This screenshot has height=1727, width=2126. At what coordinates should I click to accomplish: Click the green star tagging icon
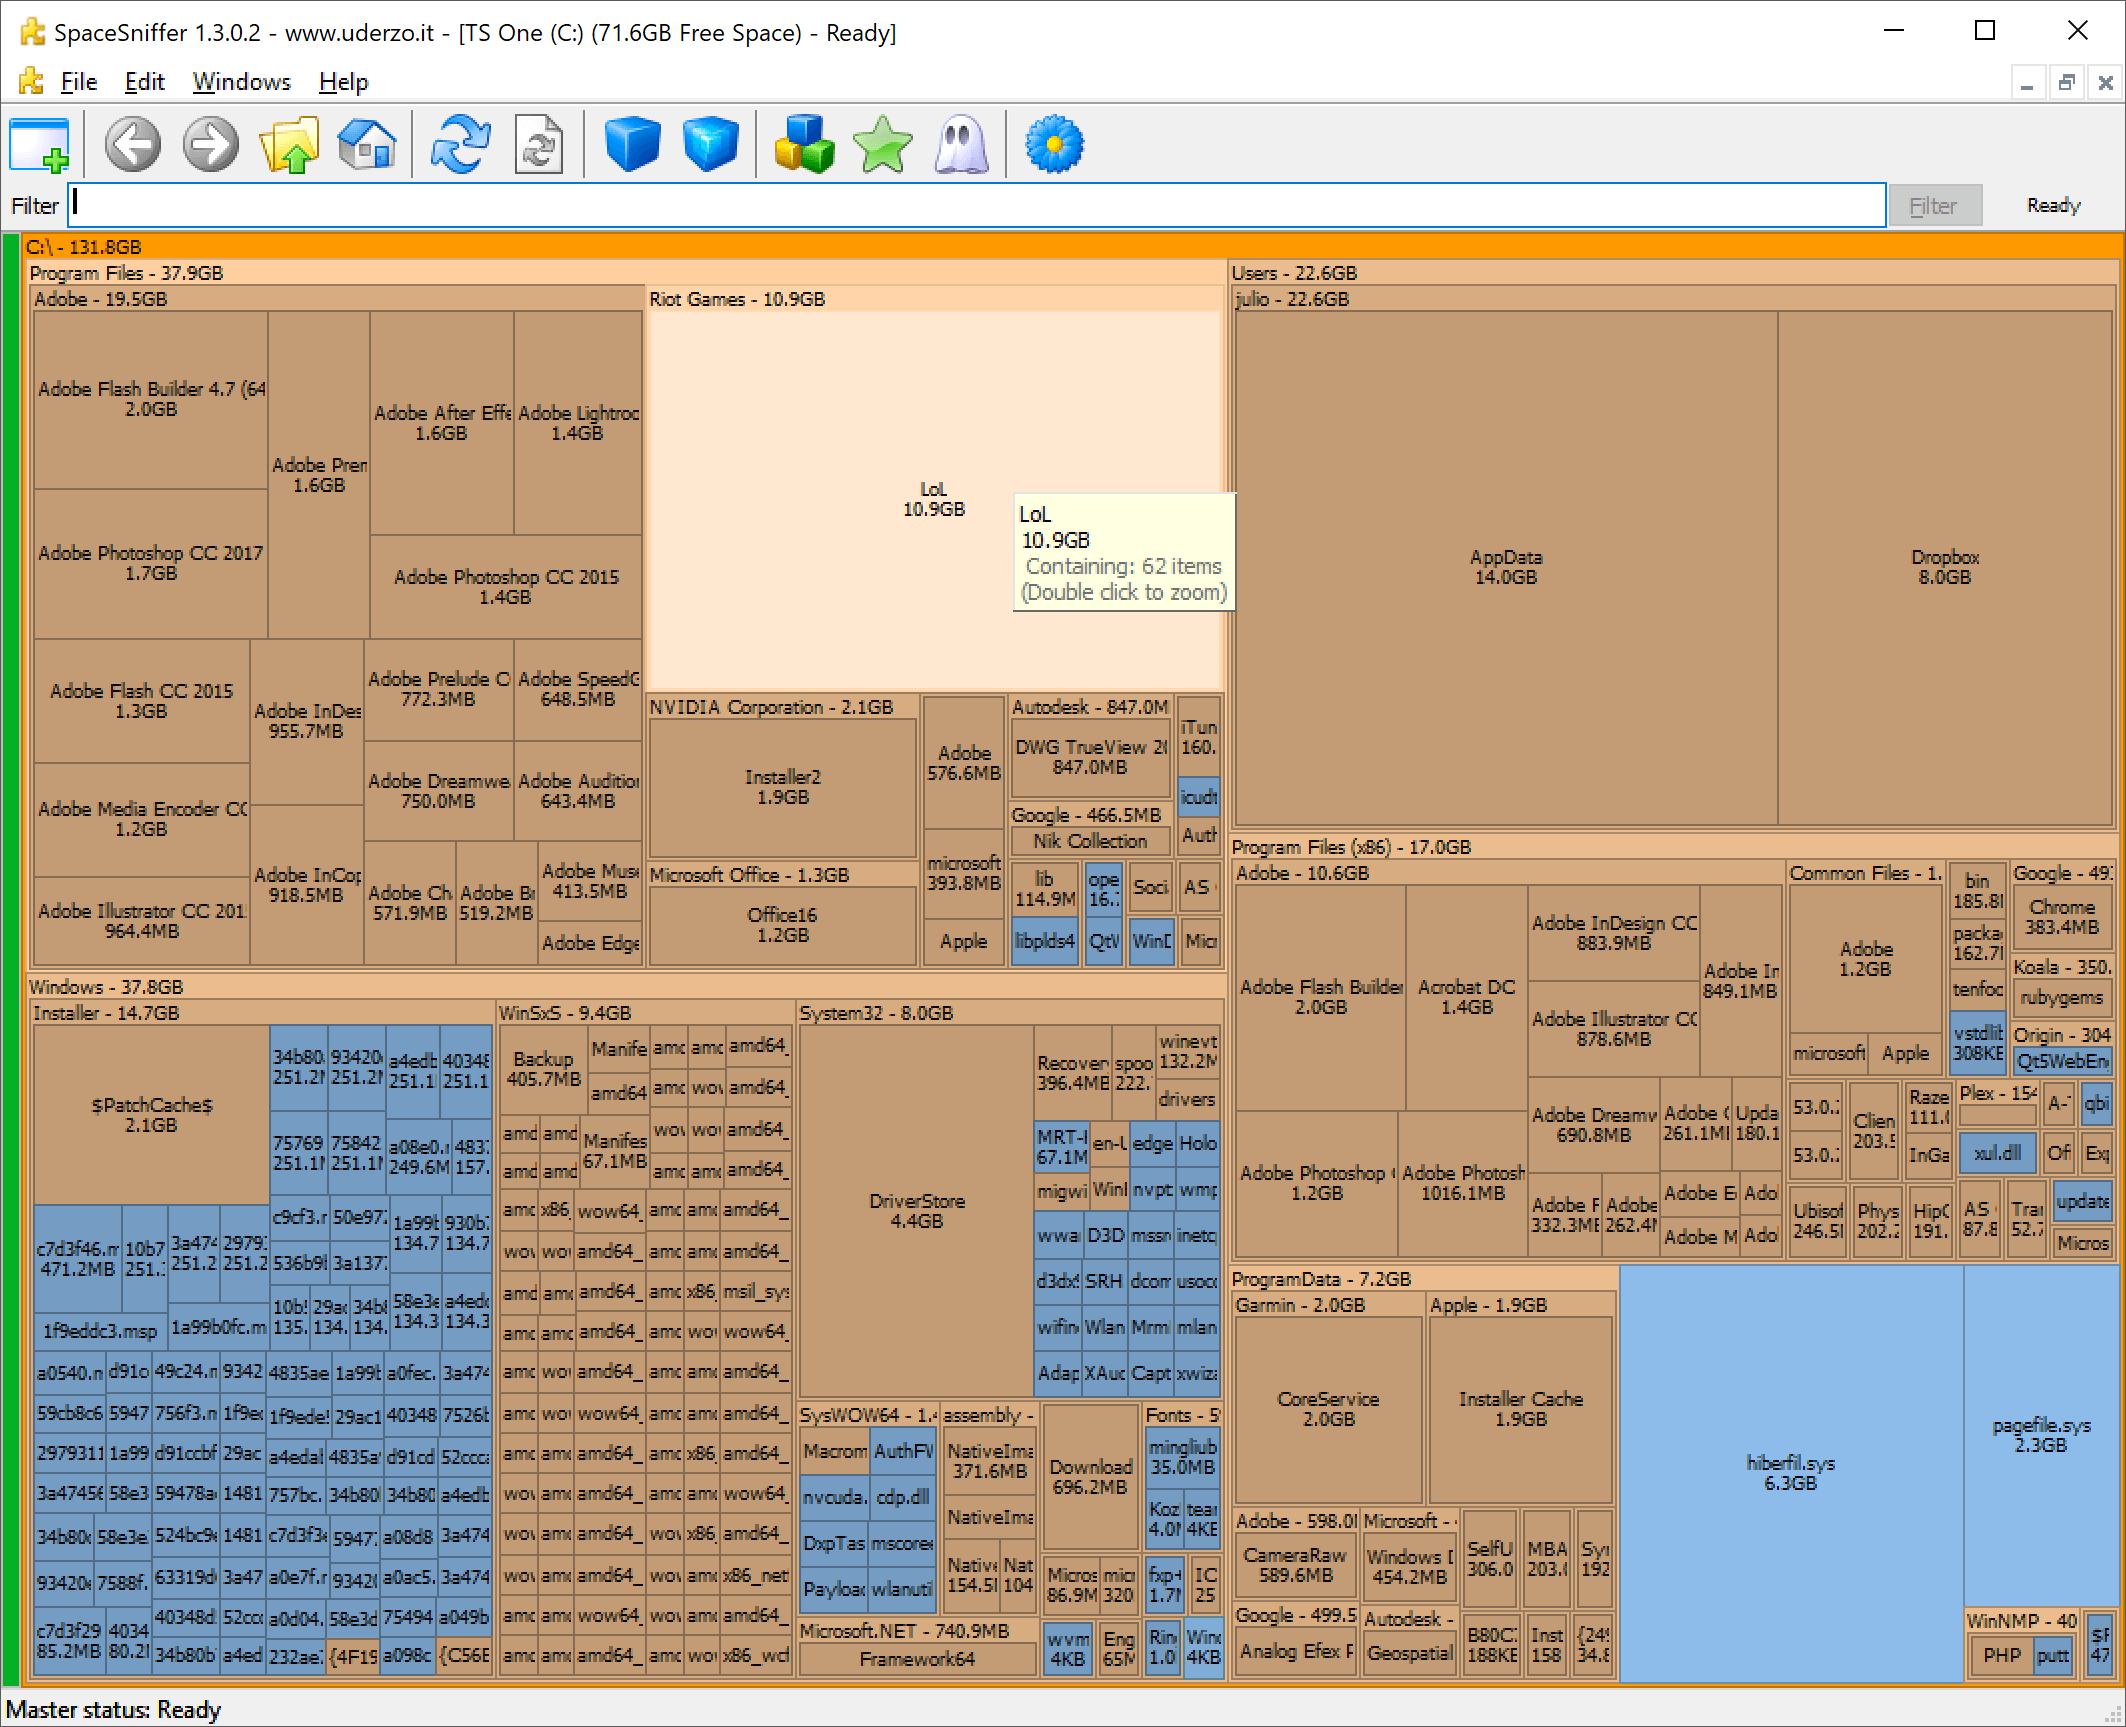(883, 145)
